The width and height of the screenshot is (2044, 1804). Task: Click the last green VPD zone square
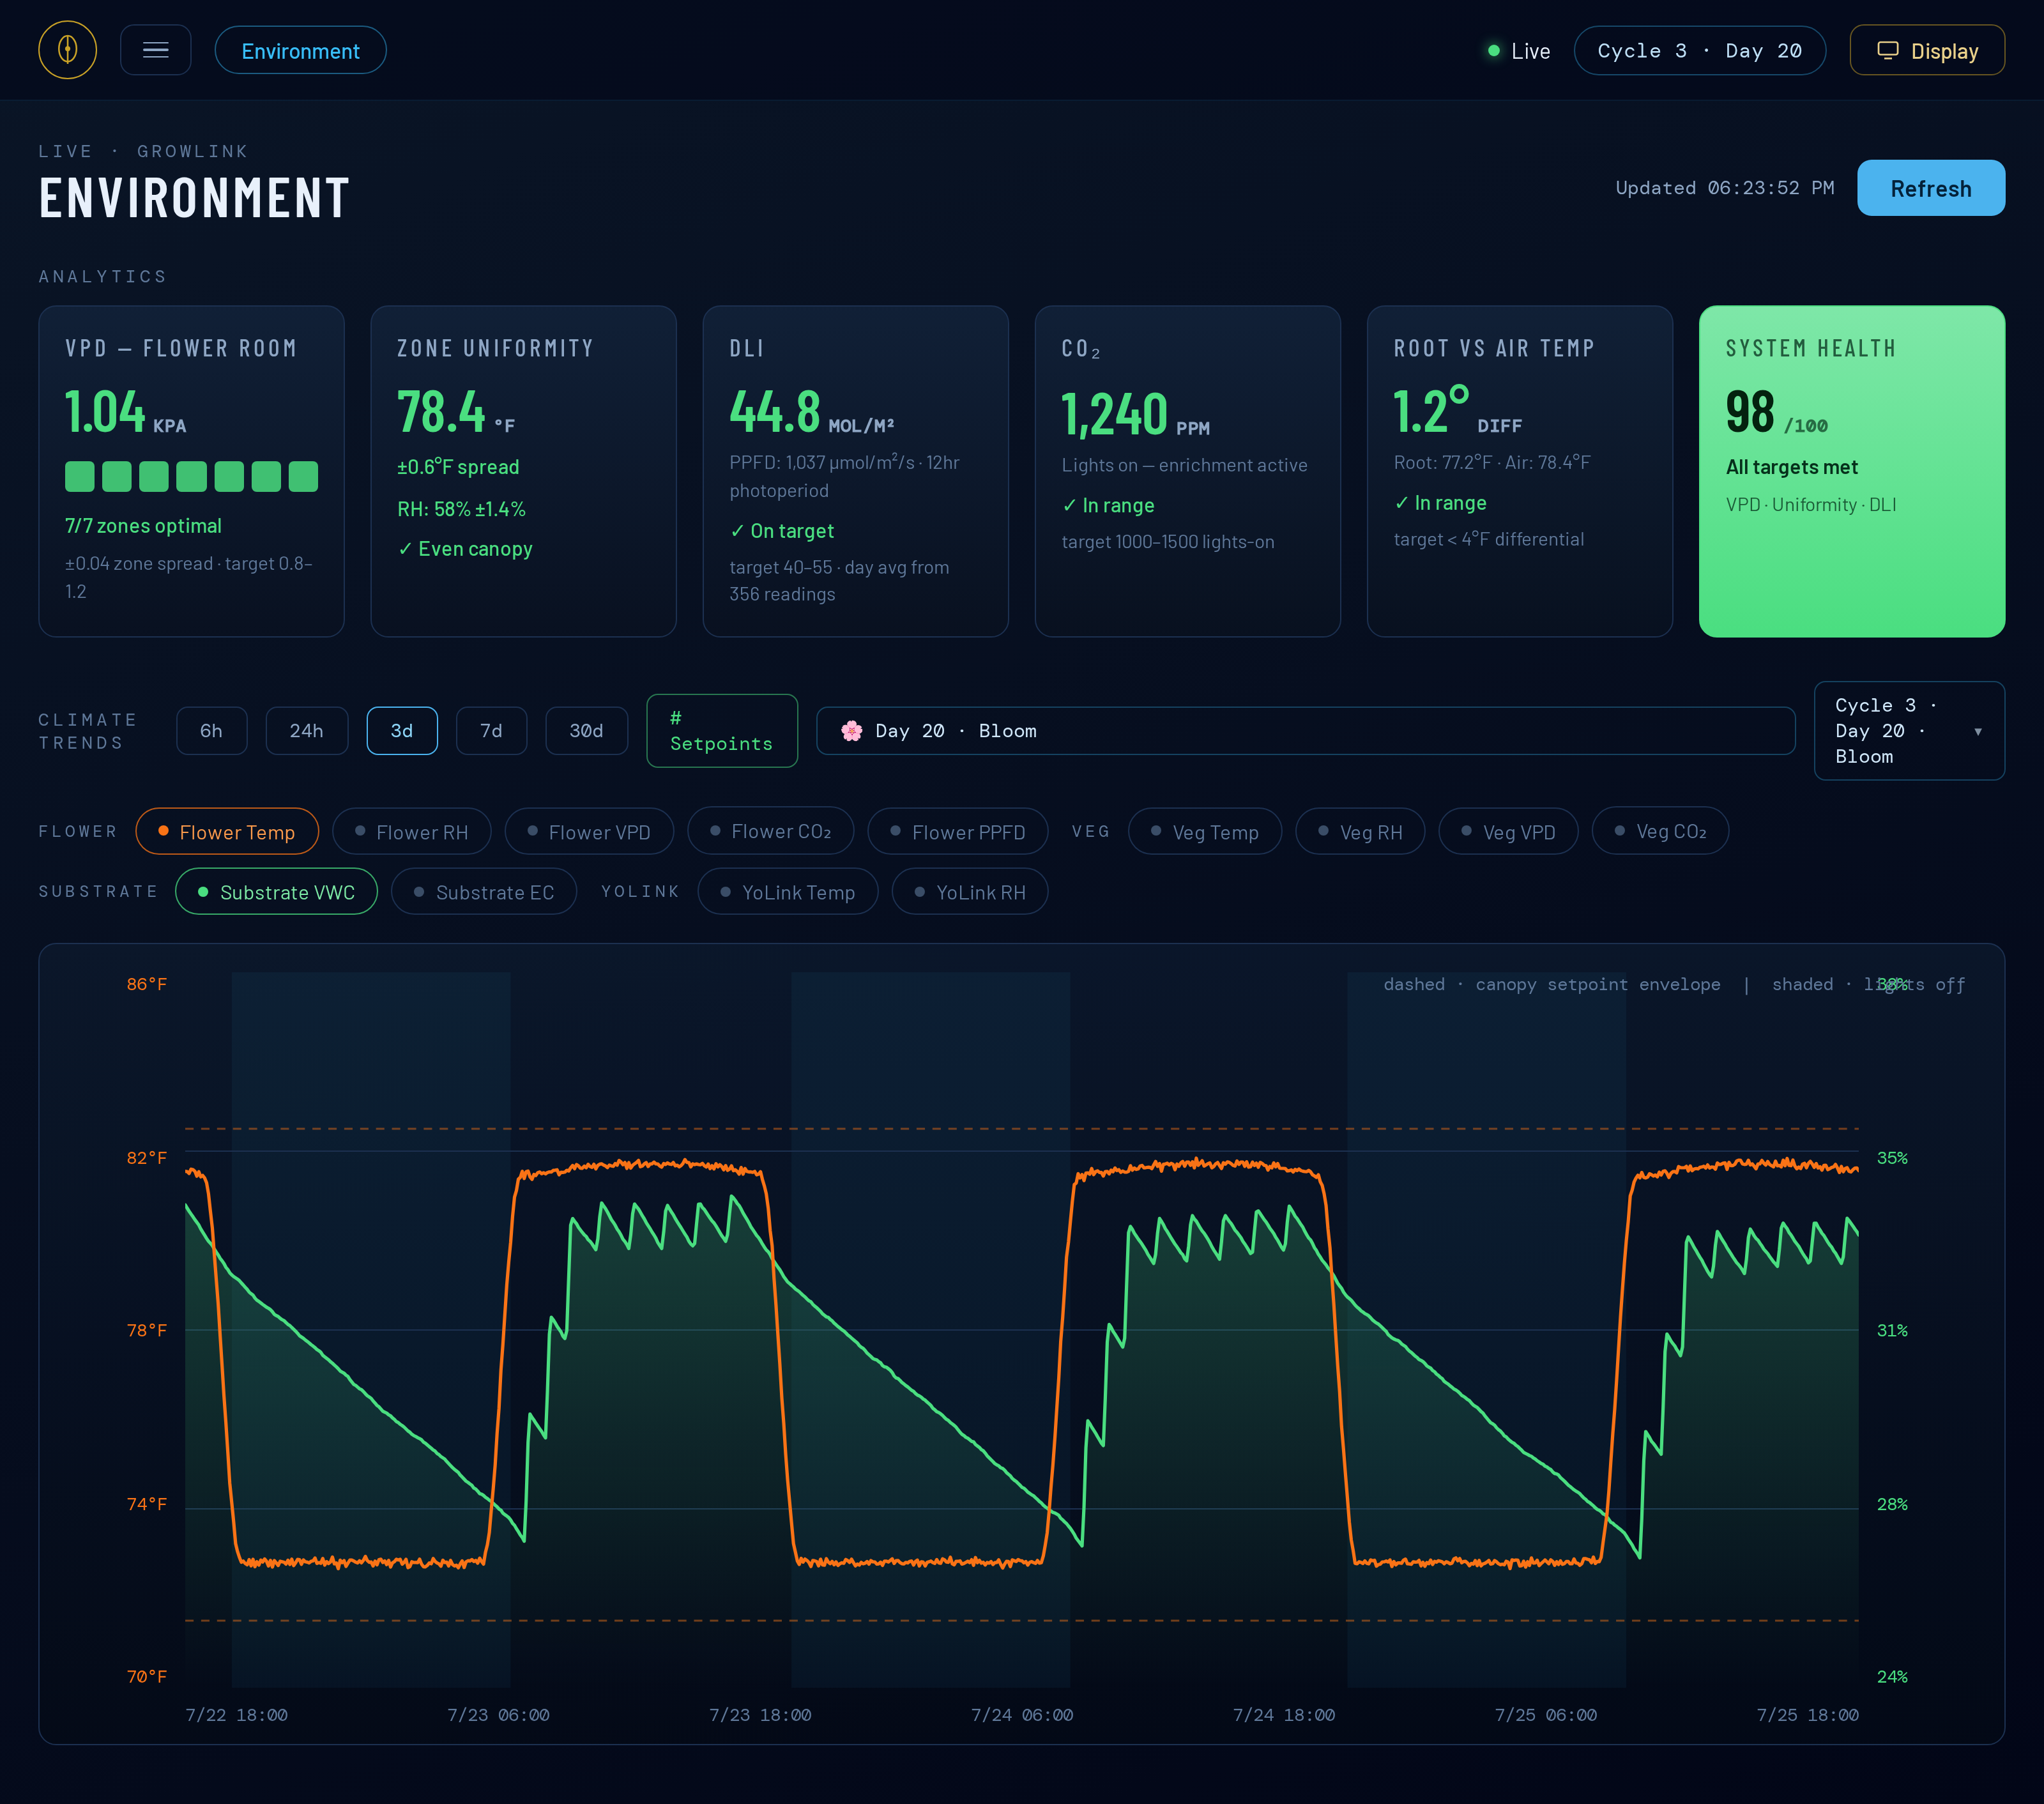303,477
